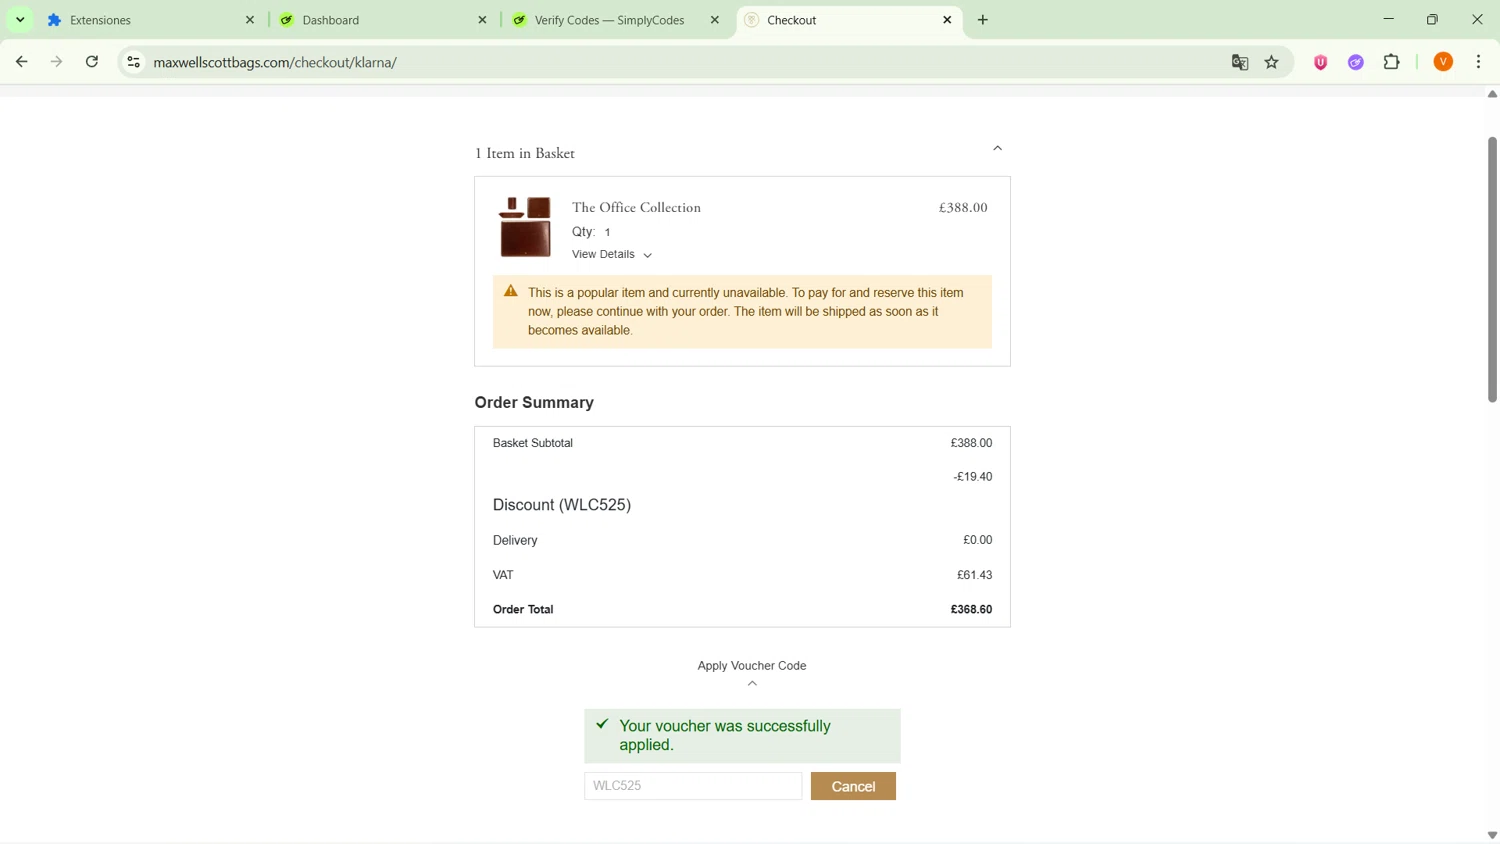This screenshot has height=844, width=1500.
Task: Close the Extensiones tab
Action: click(x=250, y=20)
